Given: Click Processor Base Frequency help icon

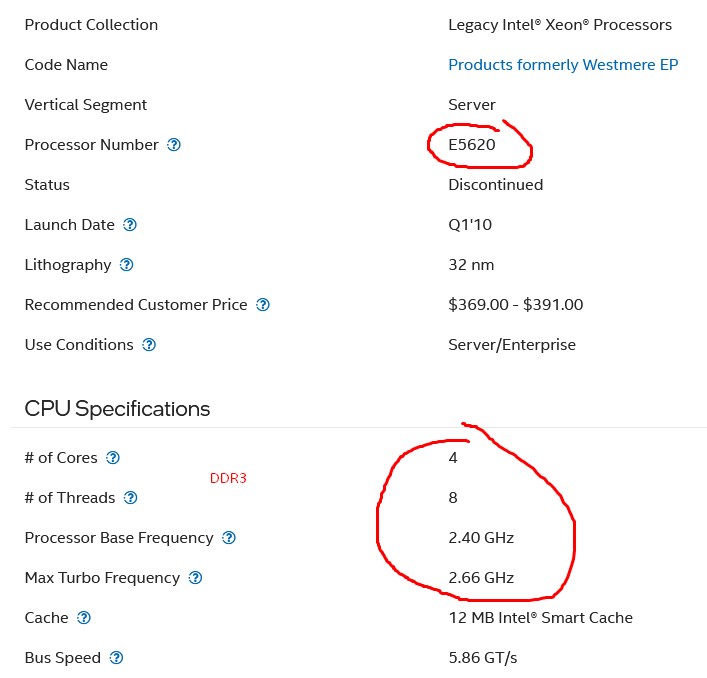Looking at the screenshot, I should click(229, 538).
